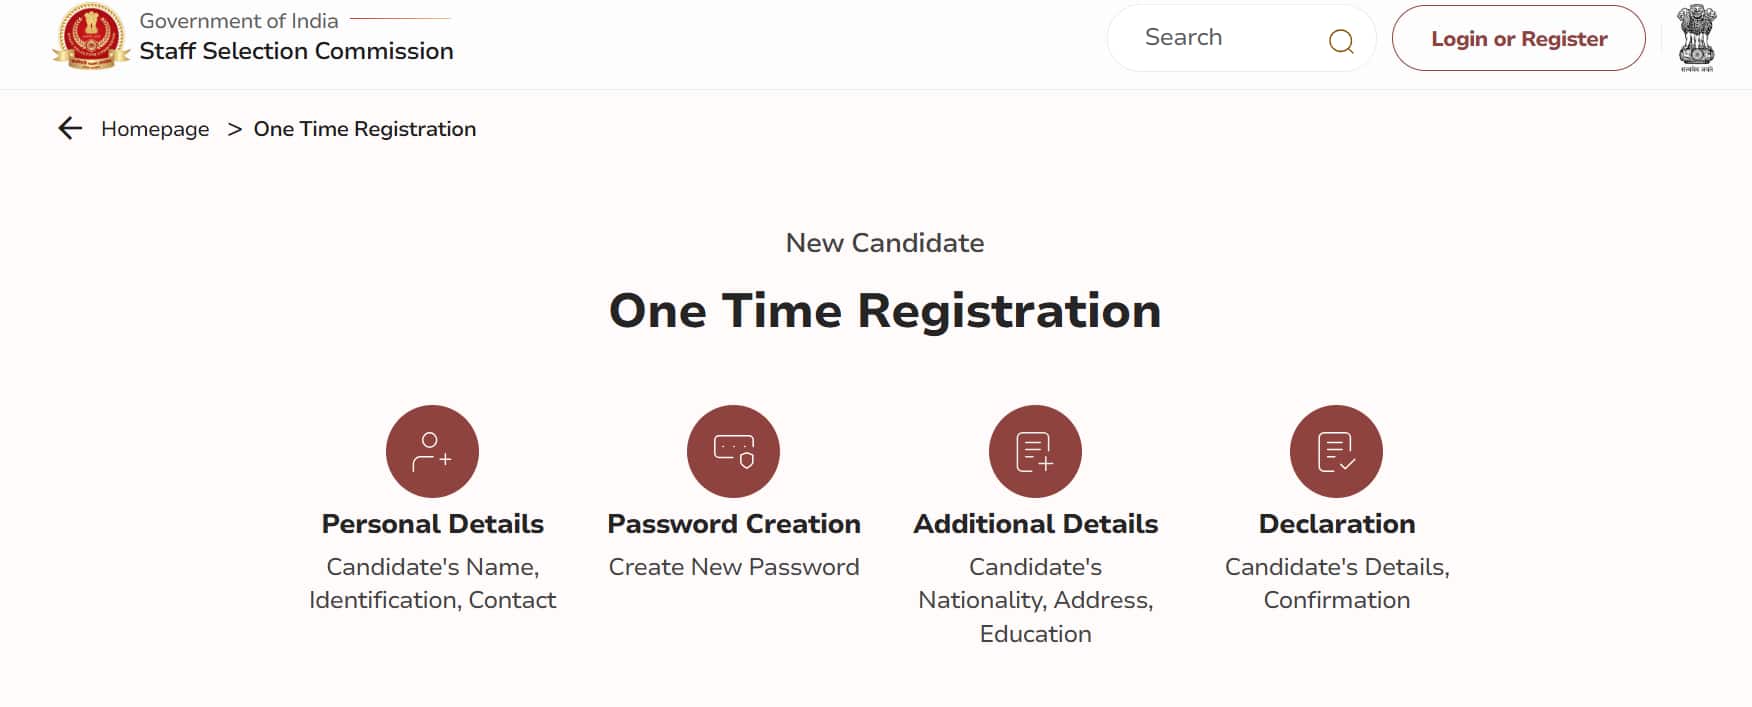Open Login or Register

pos(1518,38)
